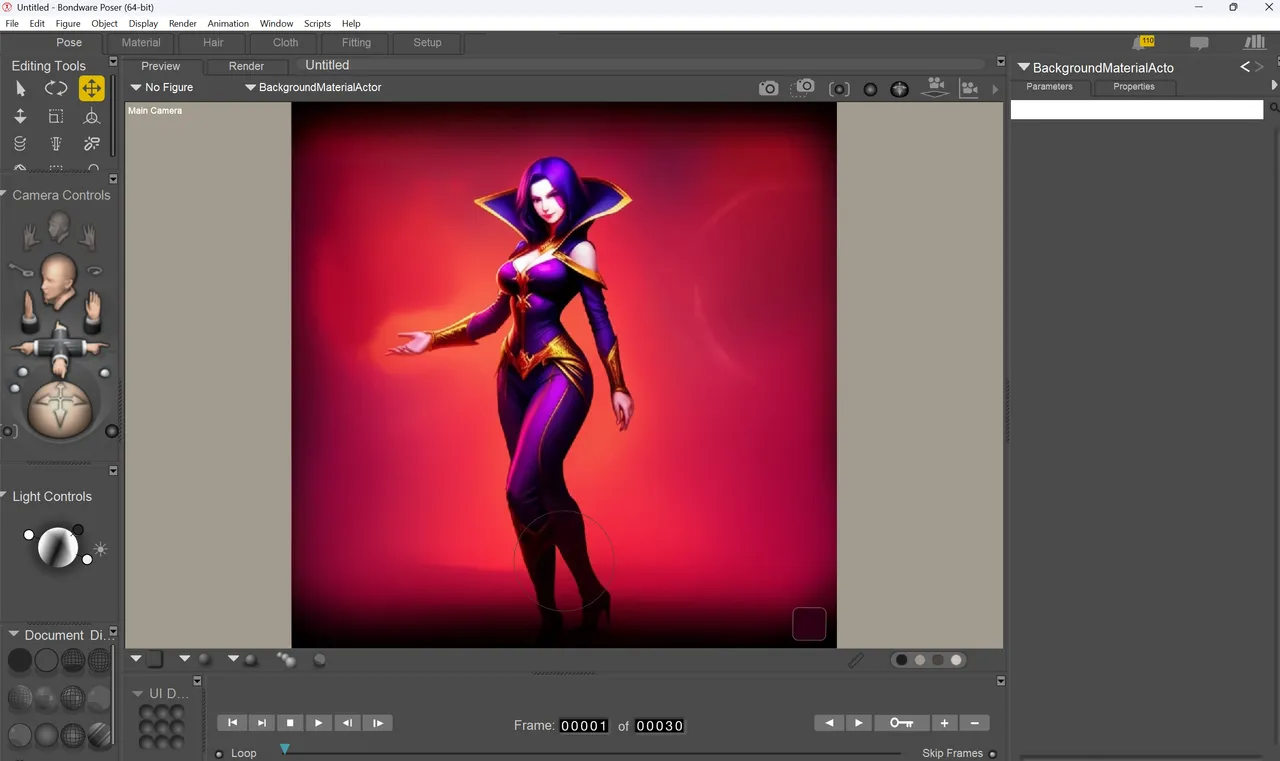The height and width of the screenshot is (761, 1280).
Task: Click the chat bubble icon
Action: [1199, 43]
